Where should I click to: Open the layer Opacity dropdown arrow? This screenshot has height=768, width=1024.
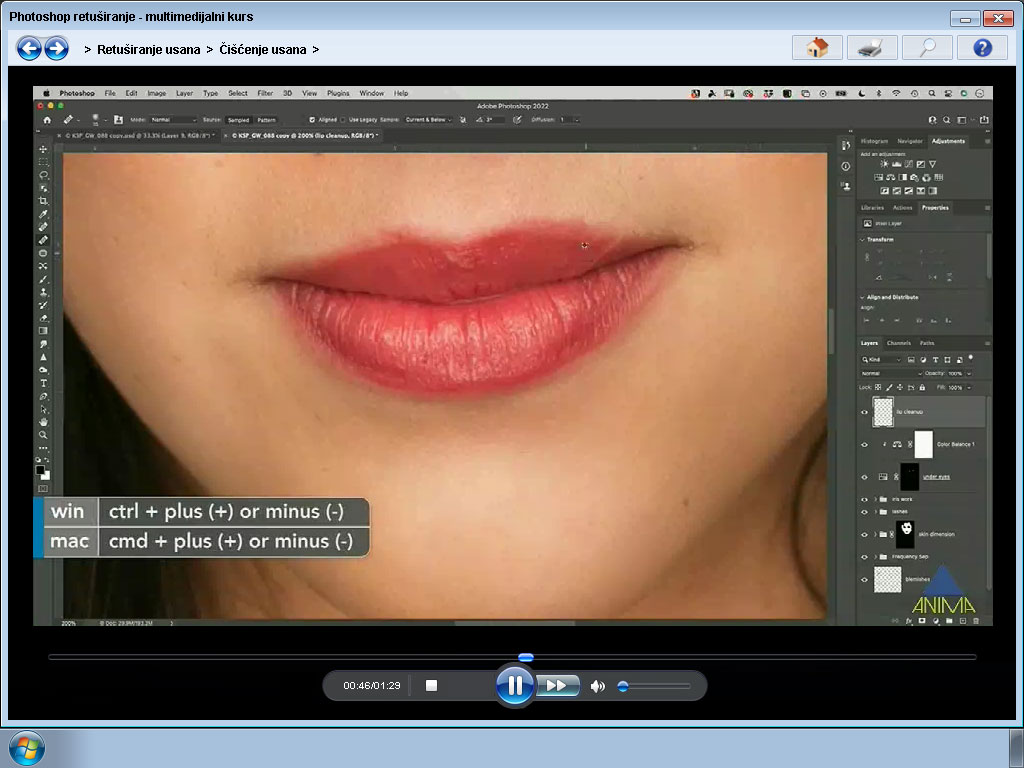tap(968, 374)
